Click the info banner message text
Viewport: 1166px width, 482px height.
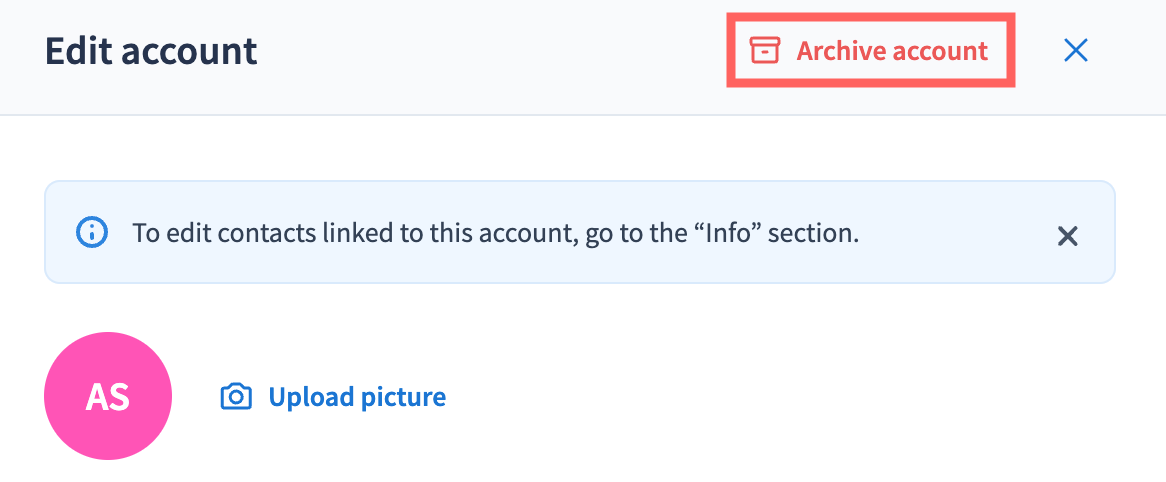(x=495, y=234)
